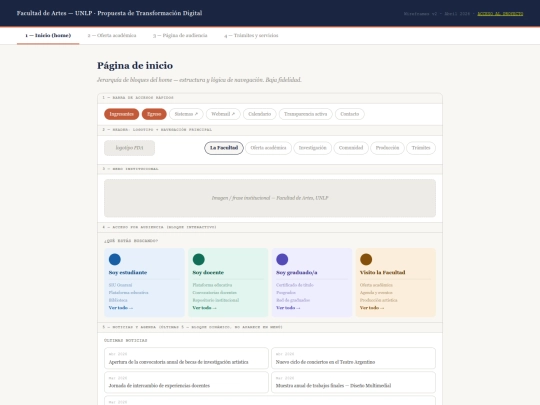Select 'Trámites' in the main navigation
This screenshot has width=540, height=405.
[421, 148]
